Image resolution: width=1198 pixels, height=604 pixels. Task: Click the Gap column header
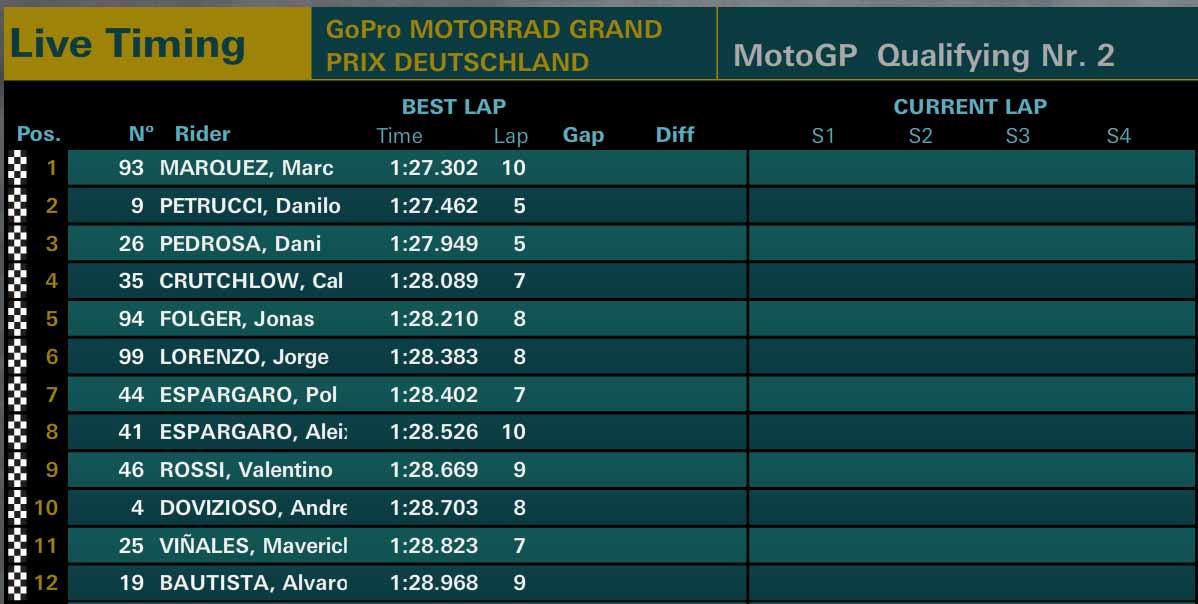pyautogui.click(x=583, y=135)
